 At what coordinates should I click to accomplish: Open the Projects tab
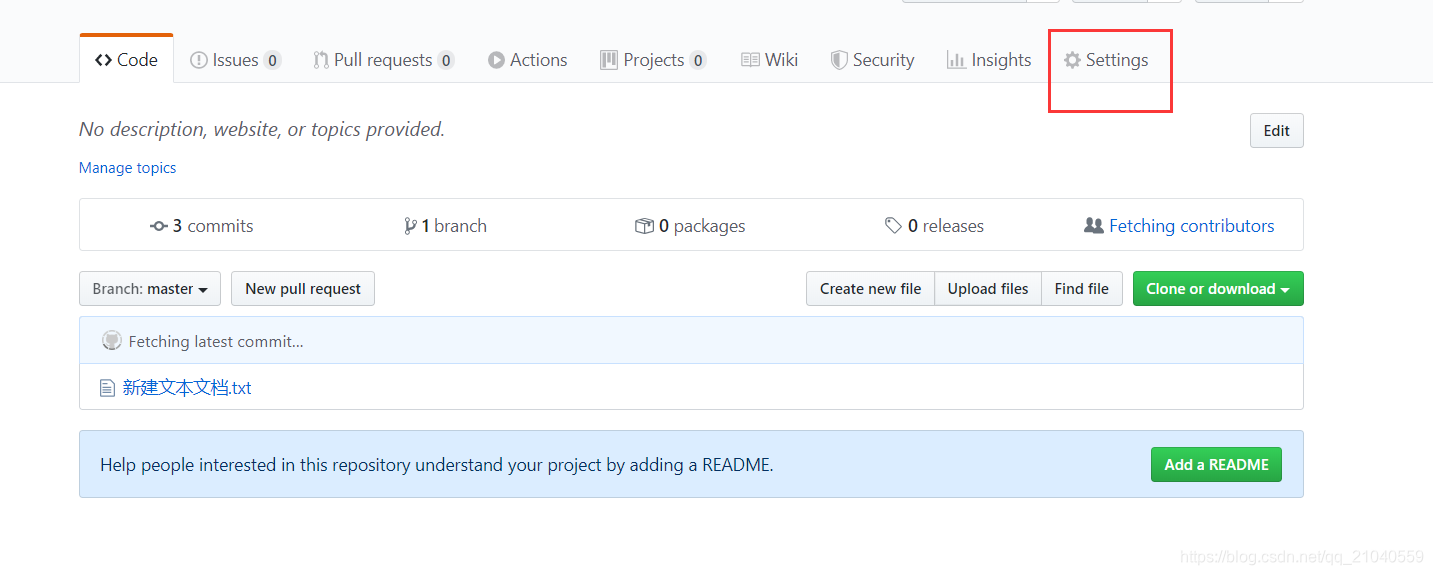pyautogui.click(x=653, y=60)
